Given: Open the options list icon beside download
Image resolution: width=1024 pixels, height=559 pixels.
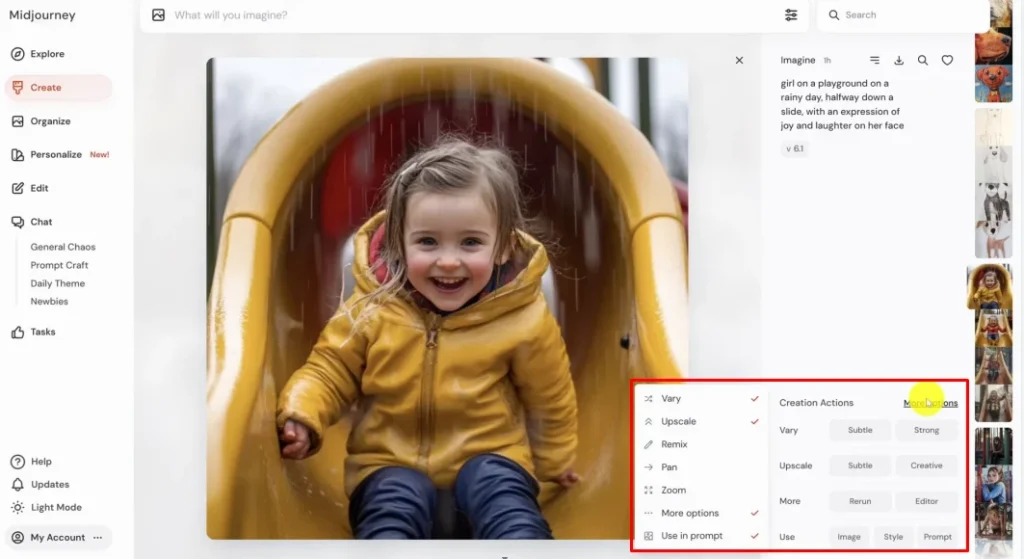Looking at the screenshot, I should click(x=875, y=60).
